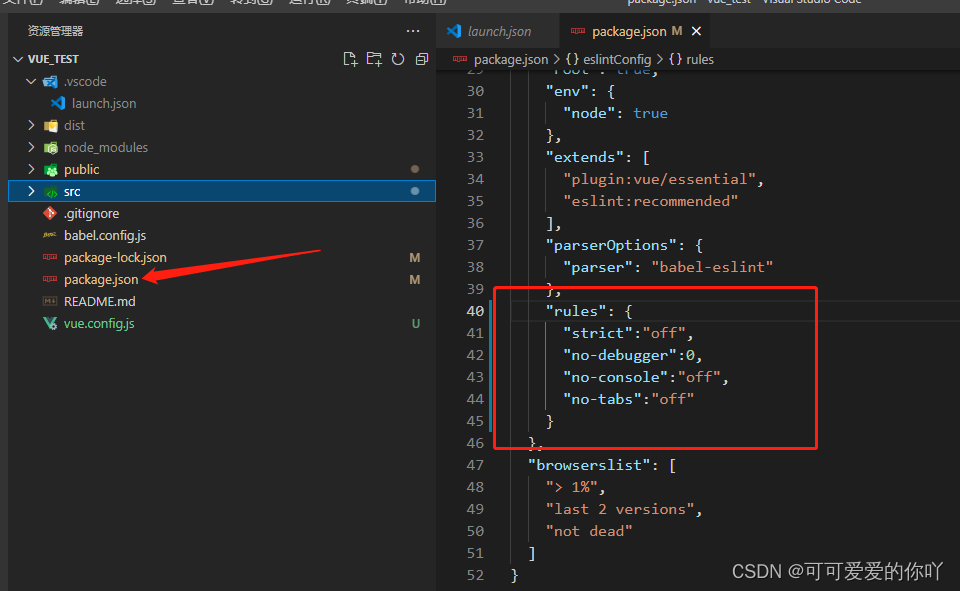Click the folder icon next to src
This screenshot has width=960, height=591.
[x=50, y=192]
